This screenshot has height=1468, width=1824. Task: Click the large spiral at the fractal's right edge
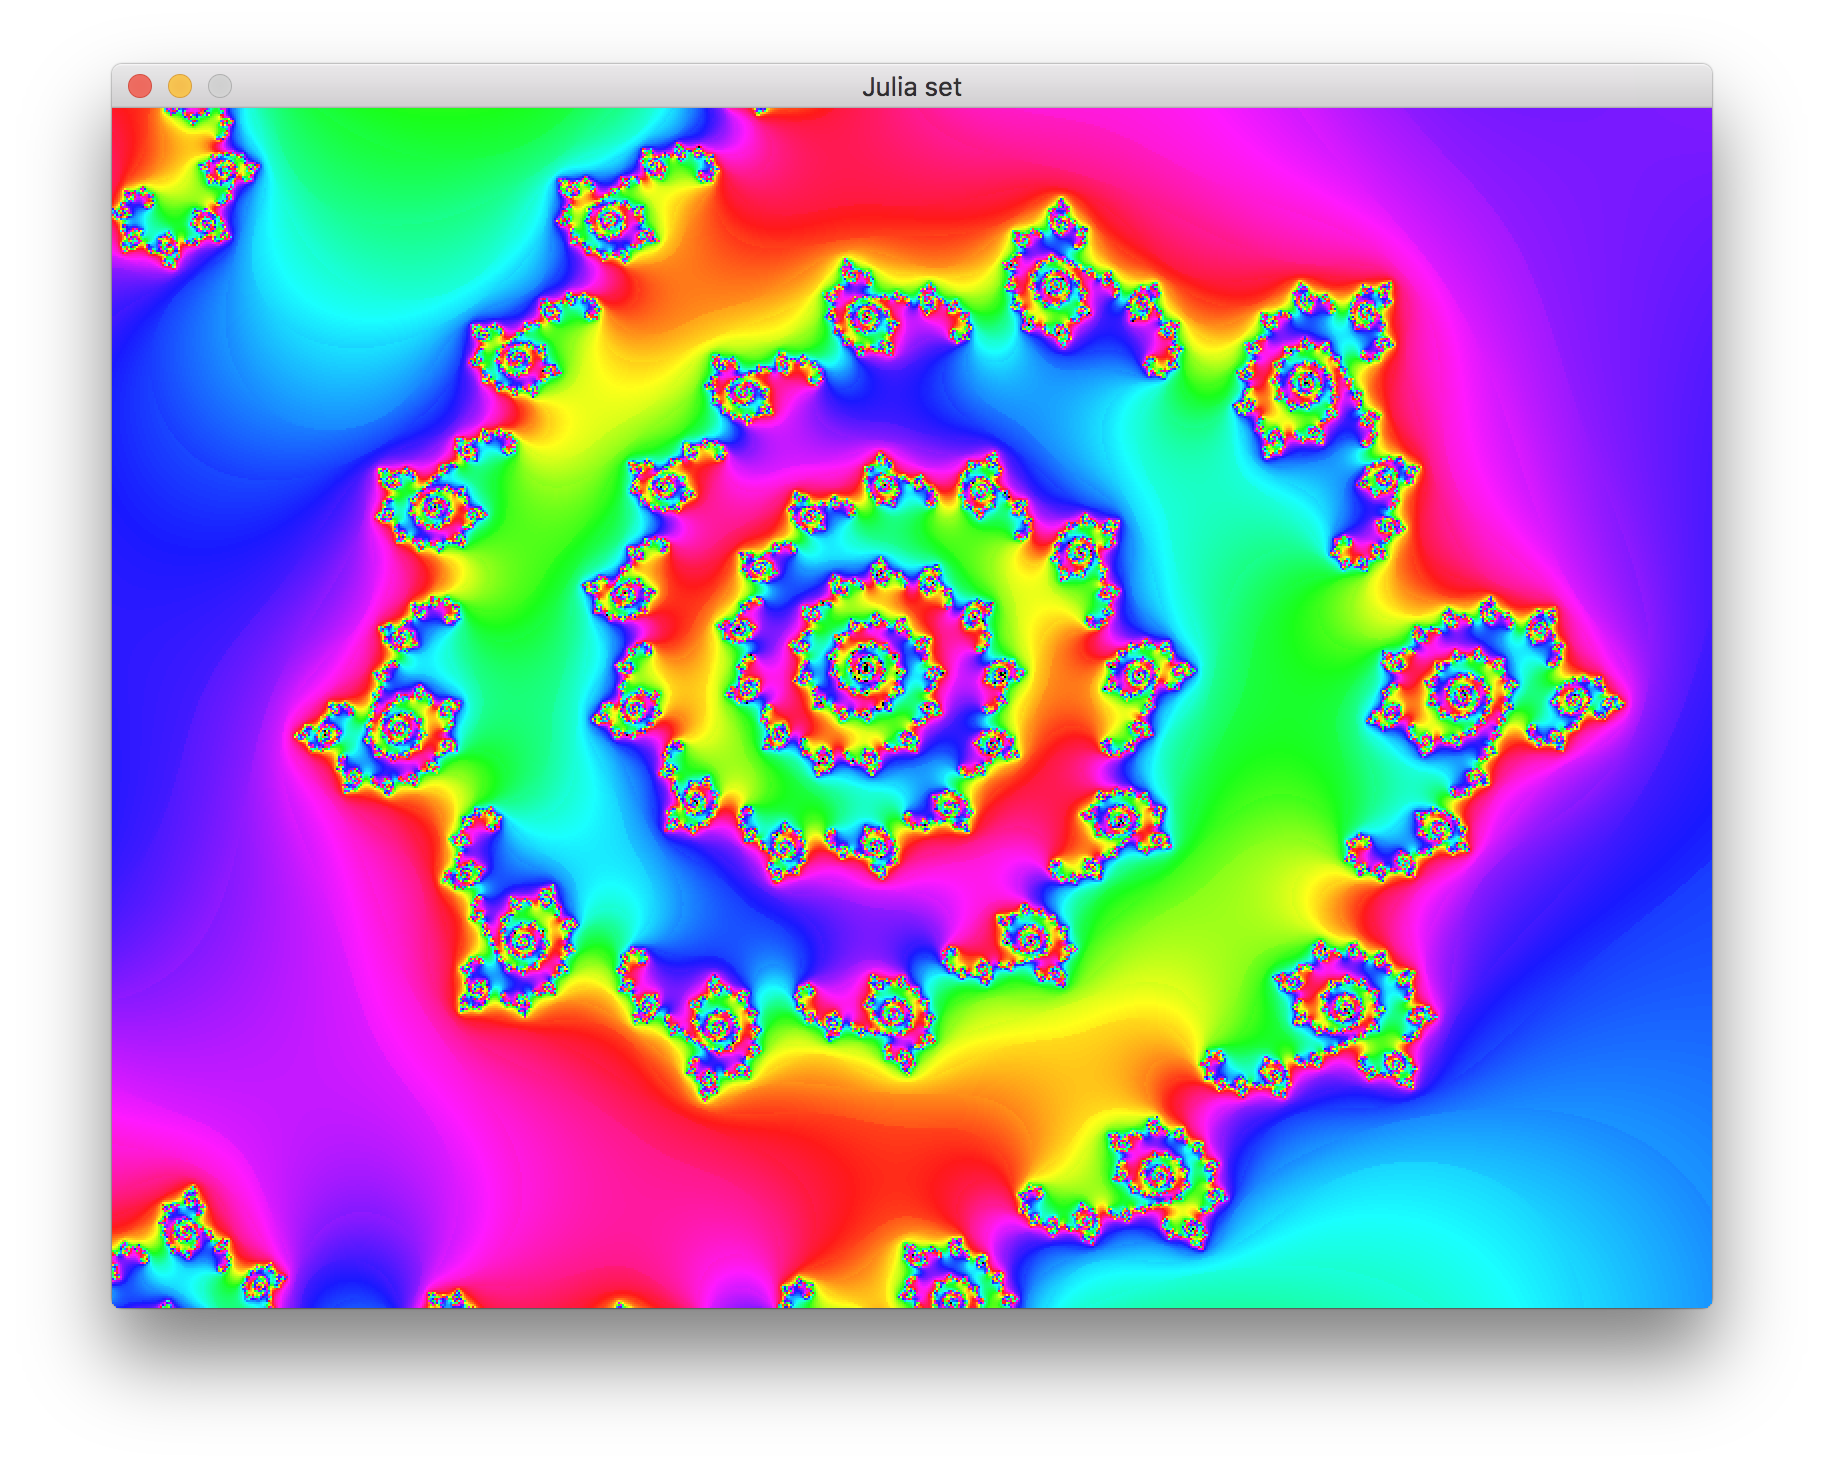[1460, 693]
